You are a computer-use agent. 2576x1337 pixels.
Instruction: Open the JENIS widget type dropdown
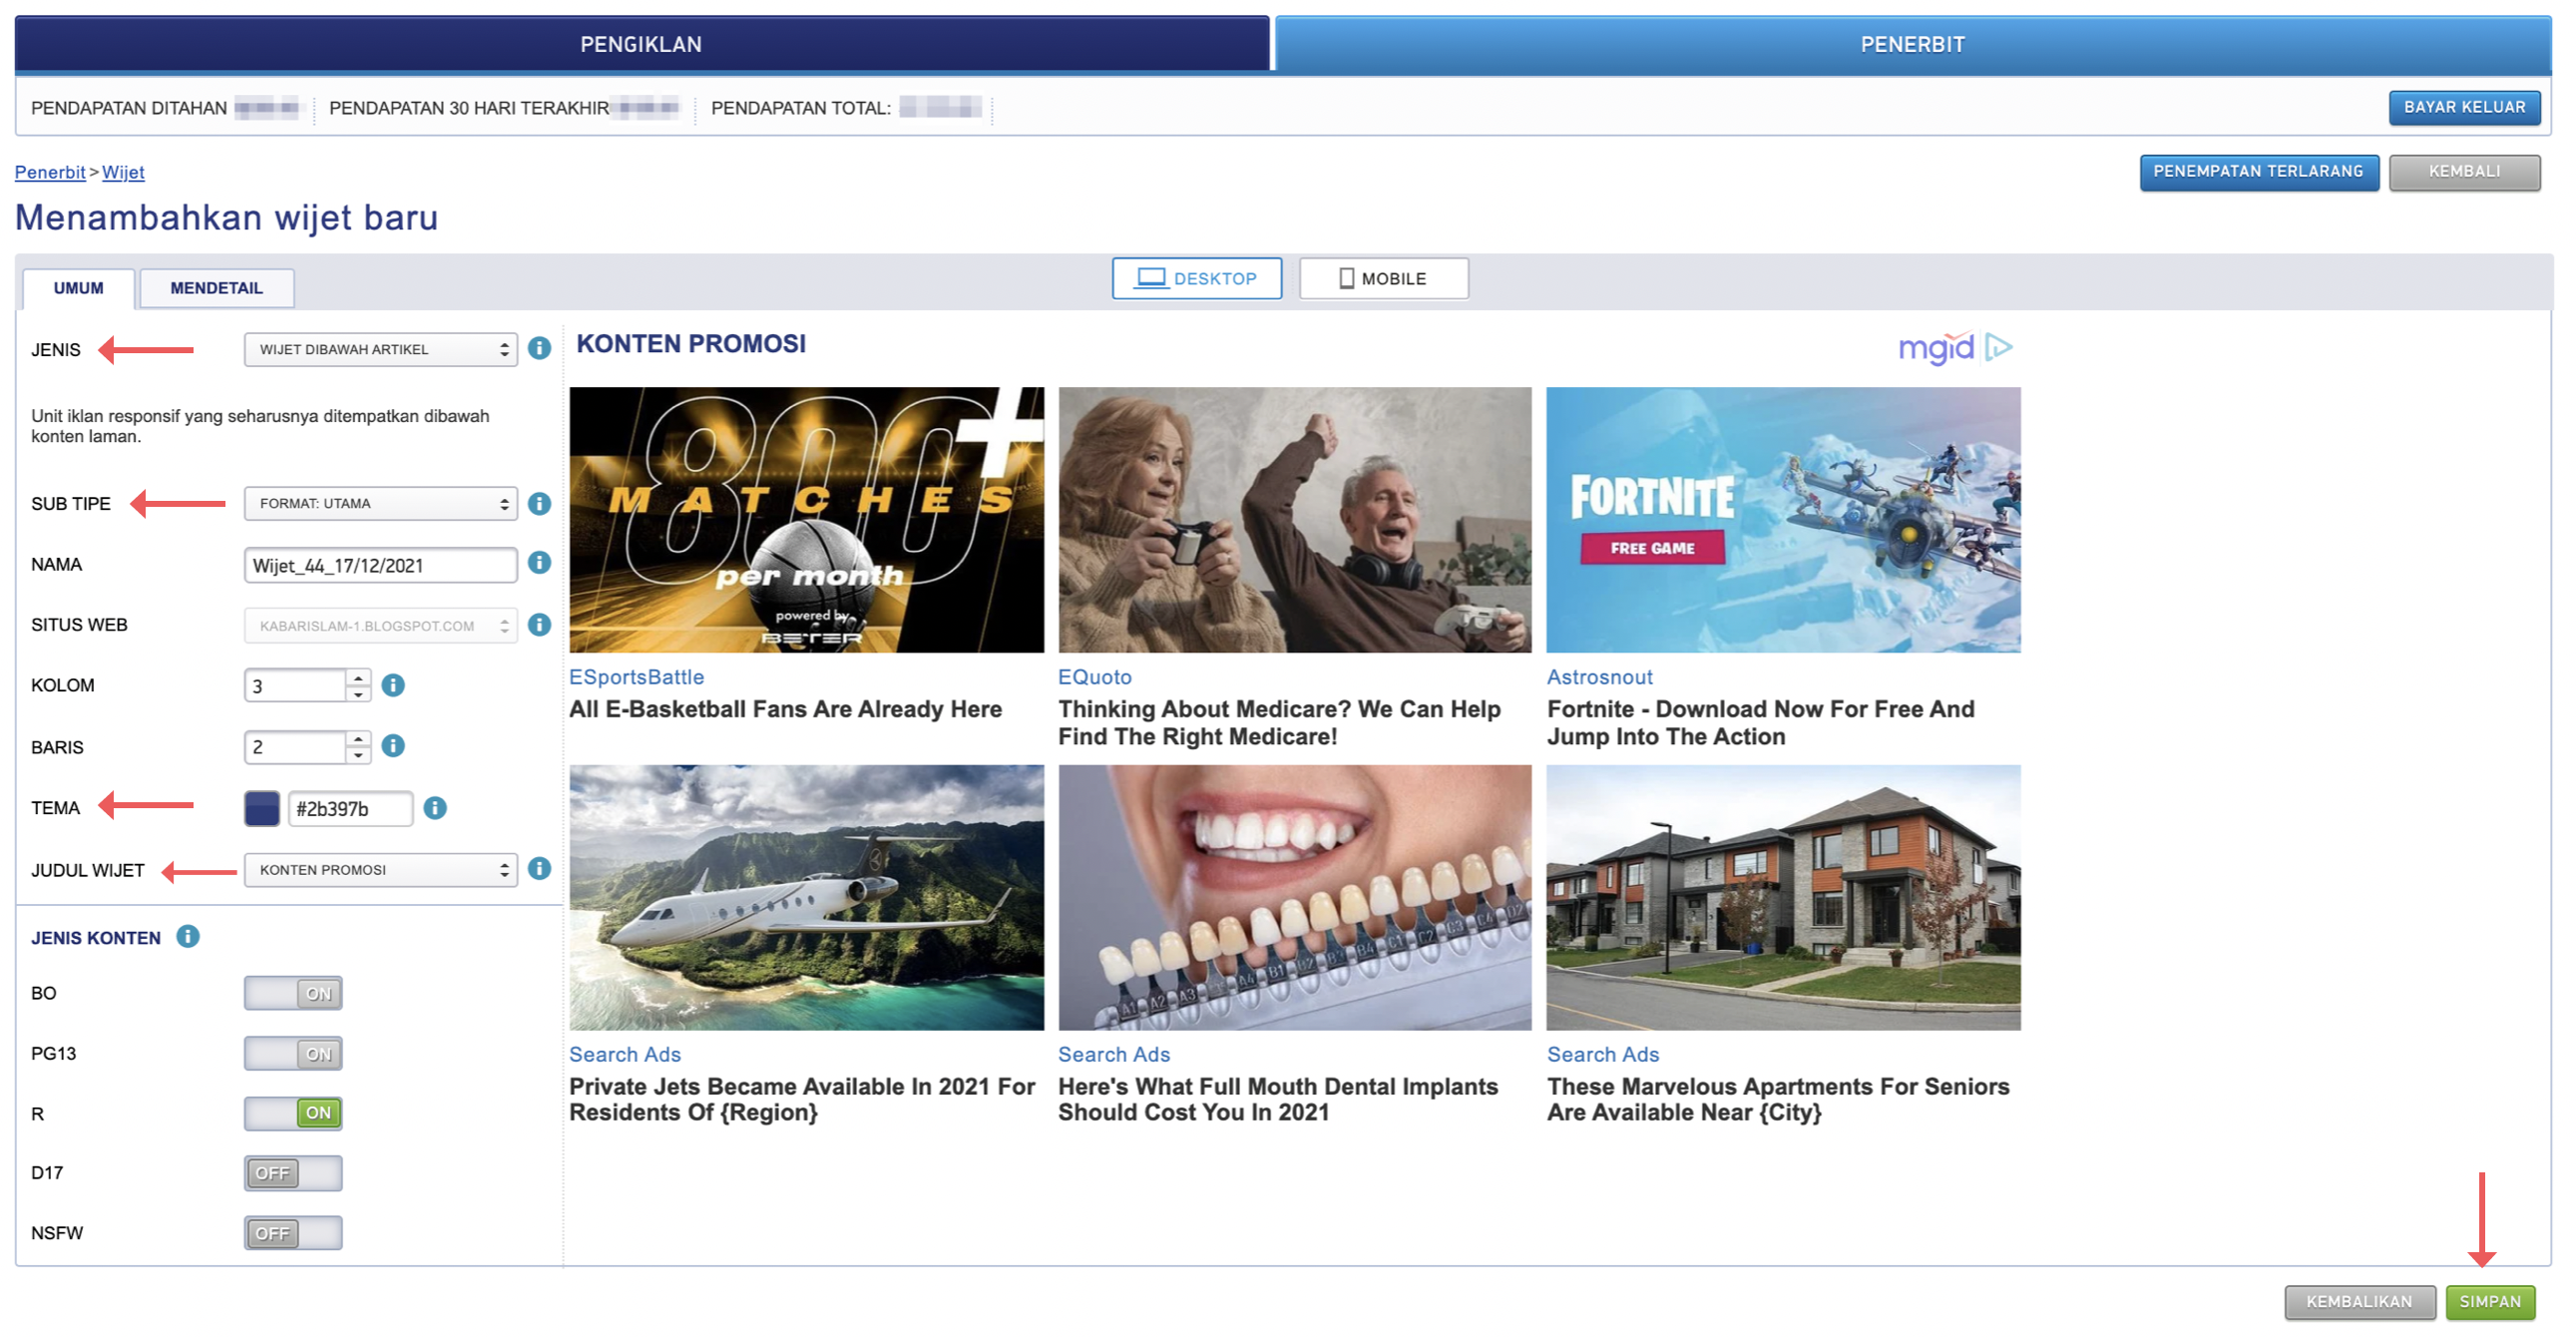[380, 349]
